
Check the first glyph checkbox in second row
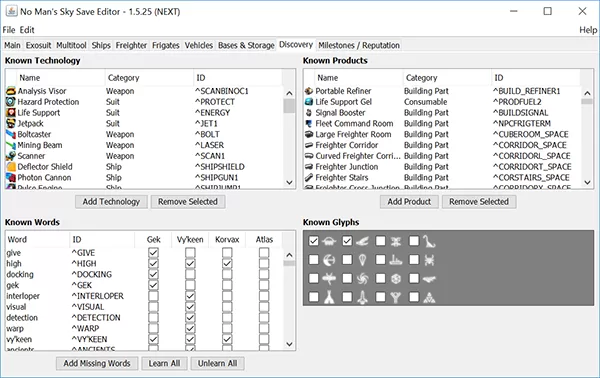(313, 260)
